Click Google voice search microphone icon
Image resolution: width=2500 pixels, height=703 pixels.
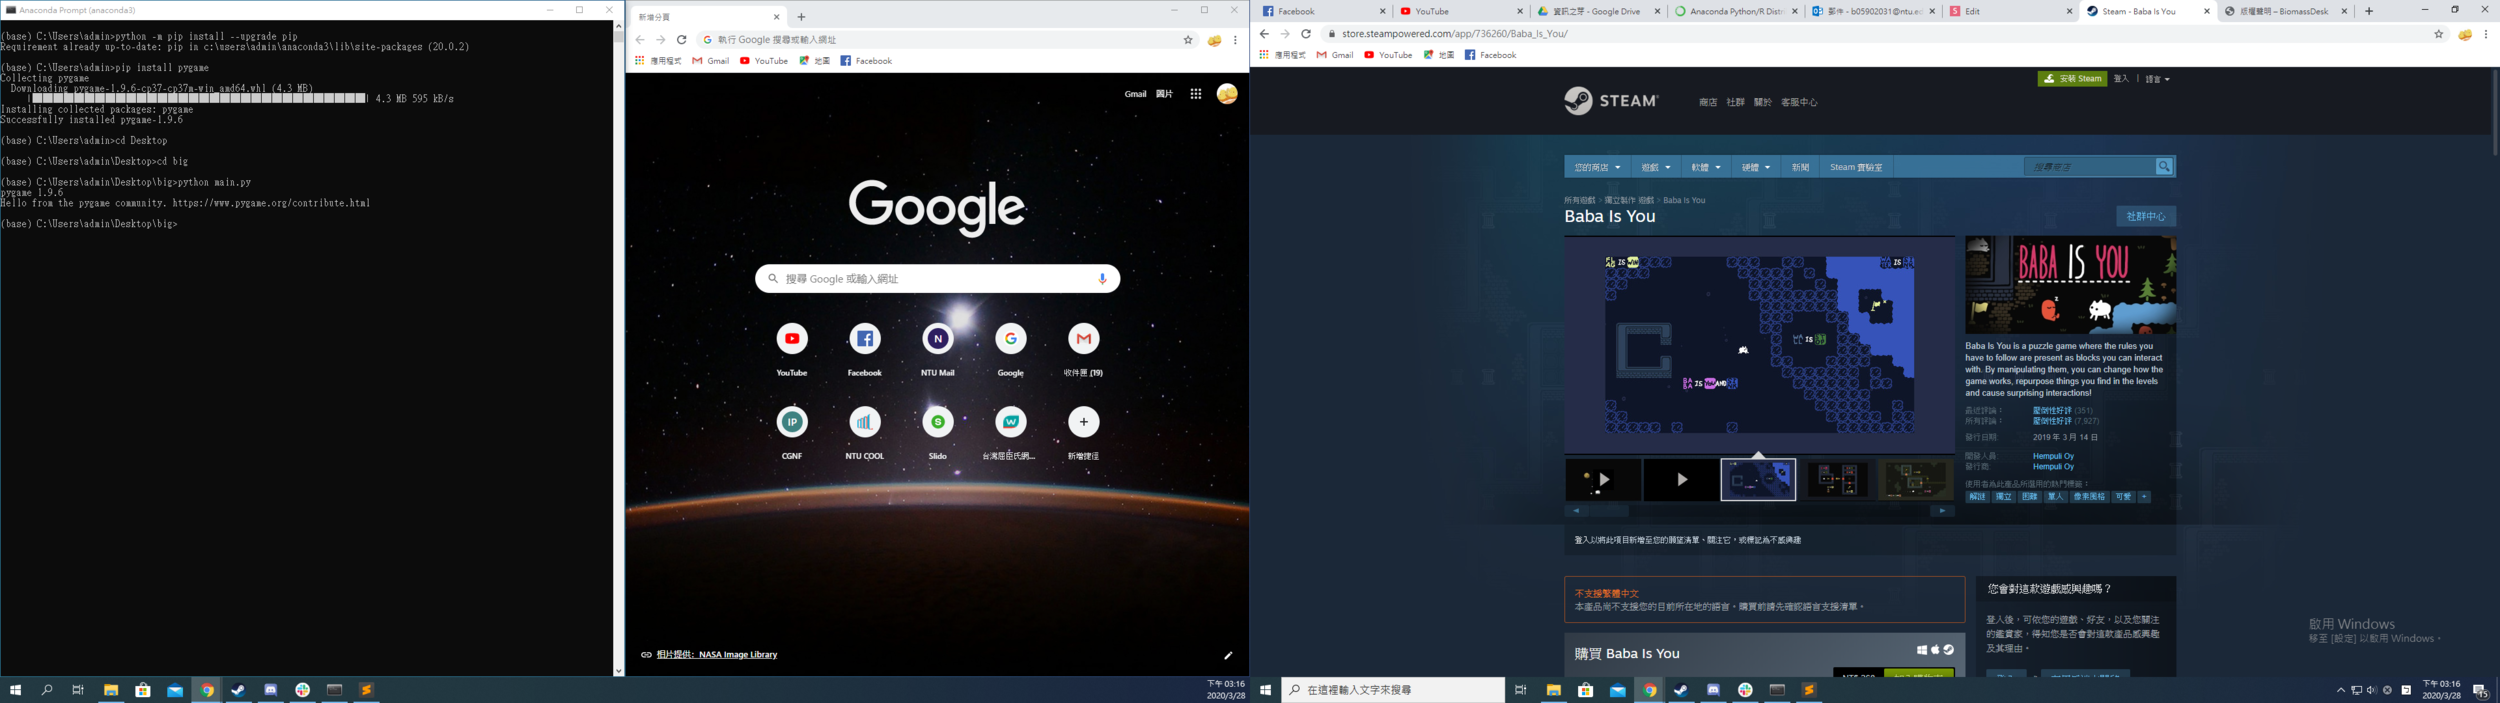(1102, 279)
